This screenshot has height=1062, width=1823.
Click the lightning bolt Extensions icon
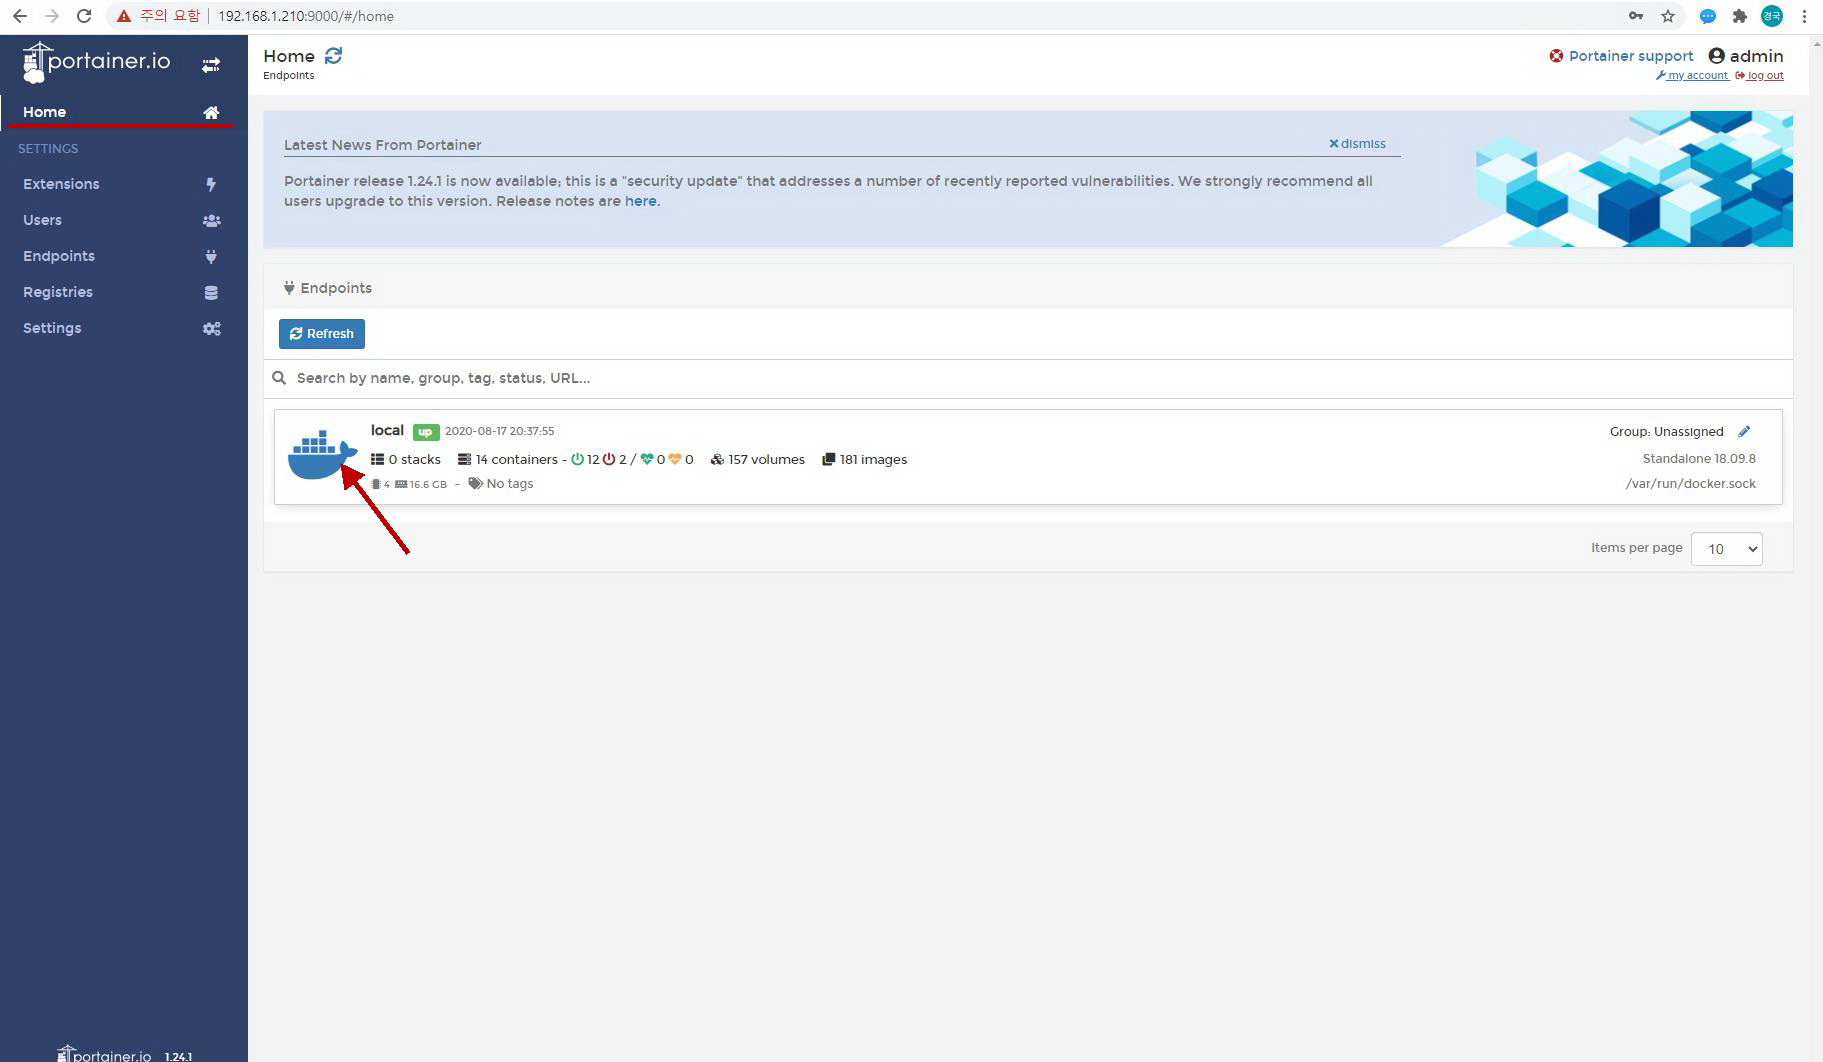click(211, 184)
